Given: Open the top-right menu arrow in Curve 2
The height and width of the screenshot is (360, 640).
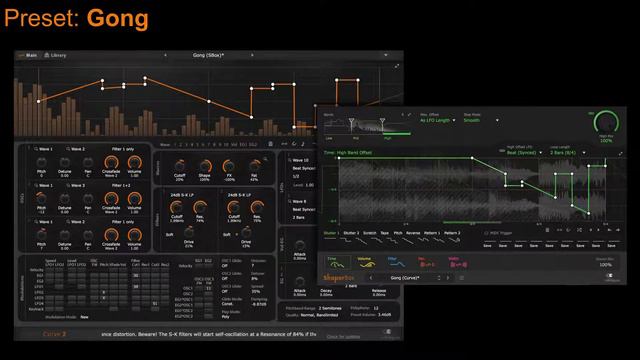Looking at the screenshot, I should coord(386,55).
